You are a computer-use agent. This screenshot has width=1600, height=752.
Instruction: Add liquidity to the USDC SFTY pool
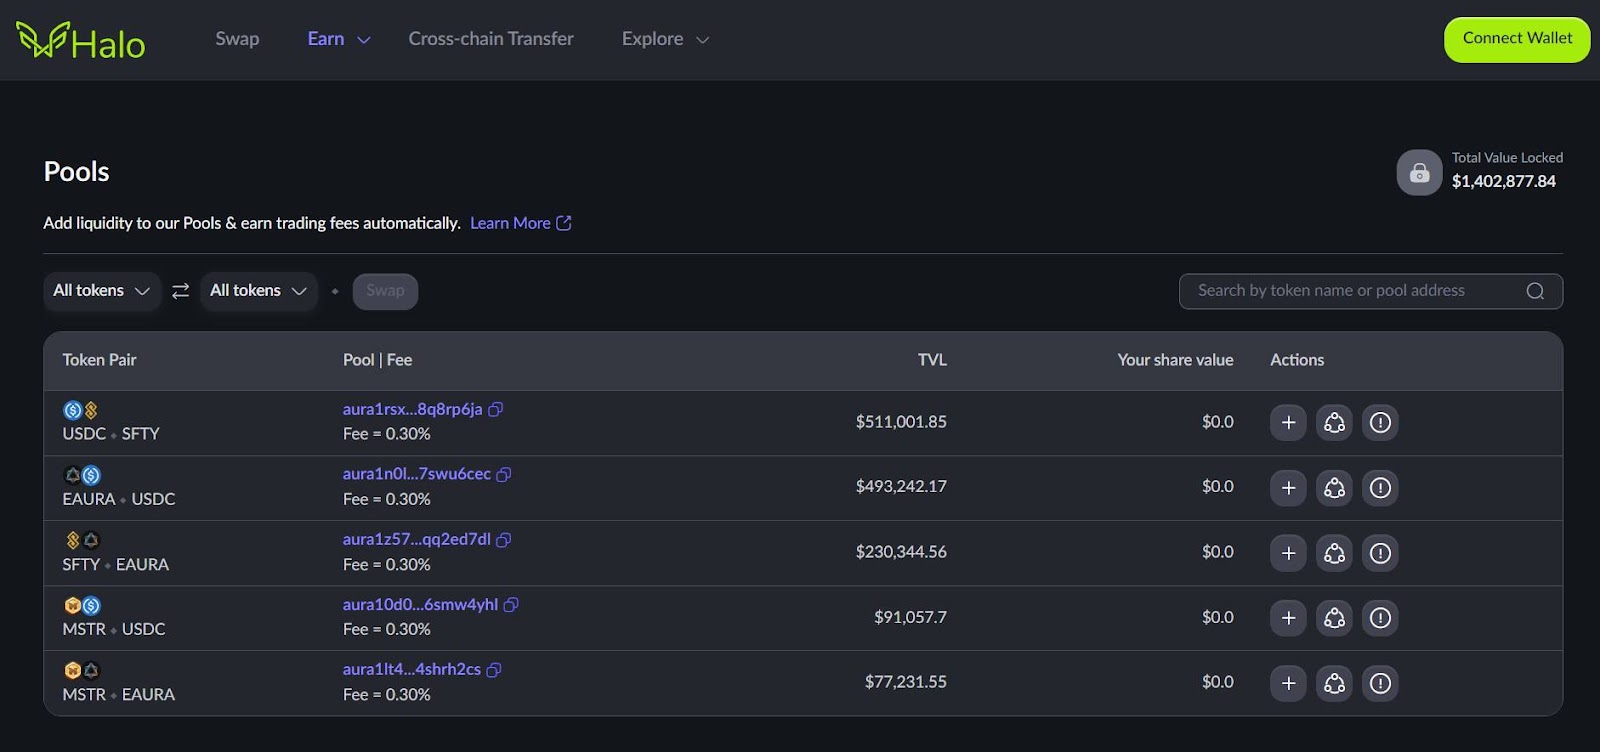point(1288,422)
